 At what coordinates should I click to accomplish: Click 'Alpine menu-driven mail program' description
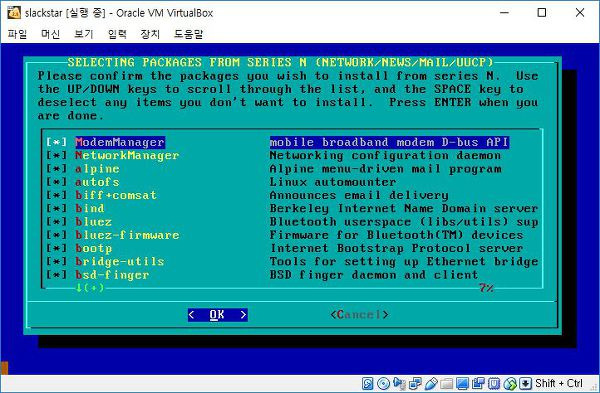(x=385, y=169)
